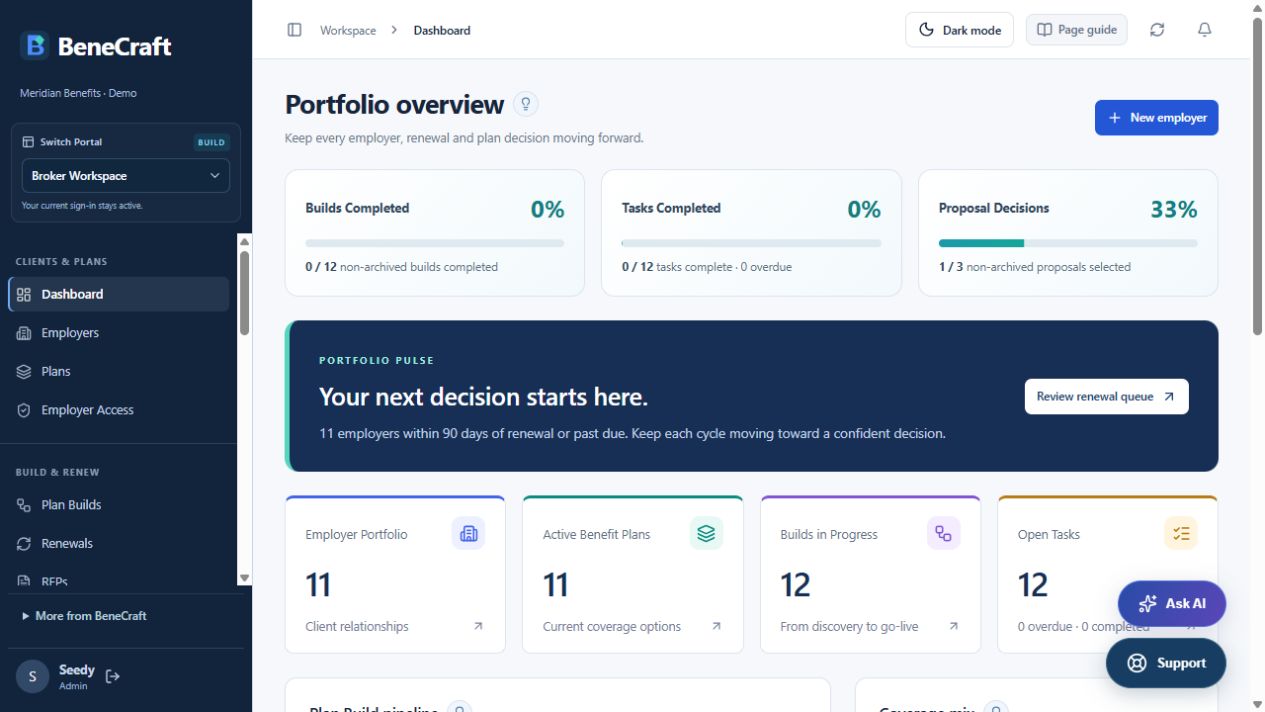Click the BUILD badge in Switch Portal
Screen dimensions: 1265x712
[212, 142]
